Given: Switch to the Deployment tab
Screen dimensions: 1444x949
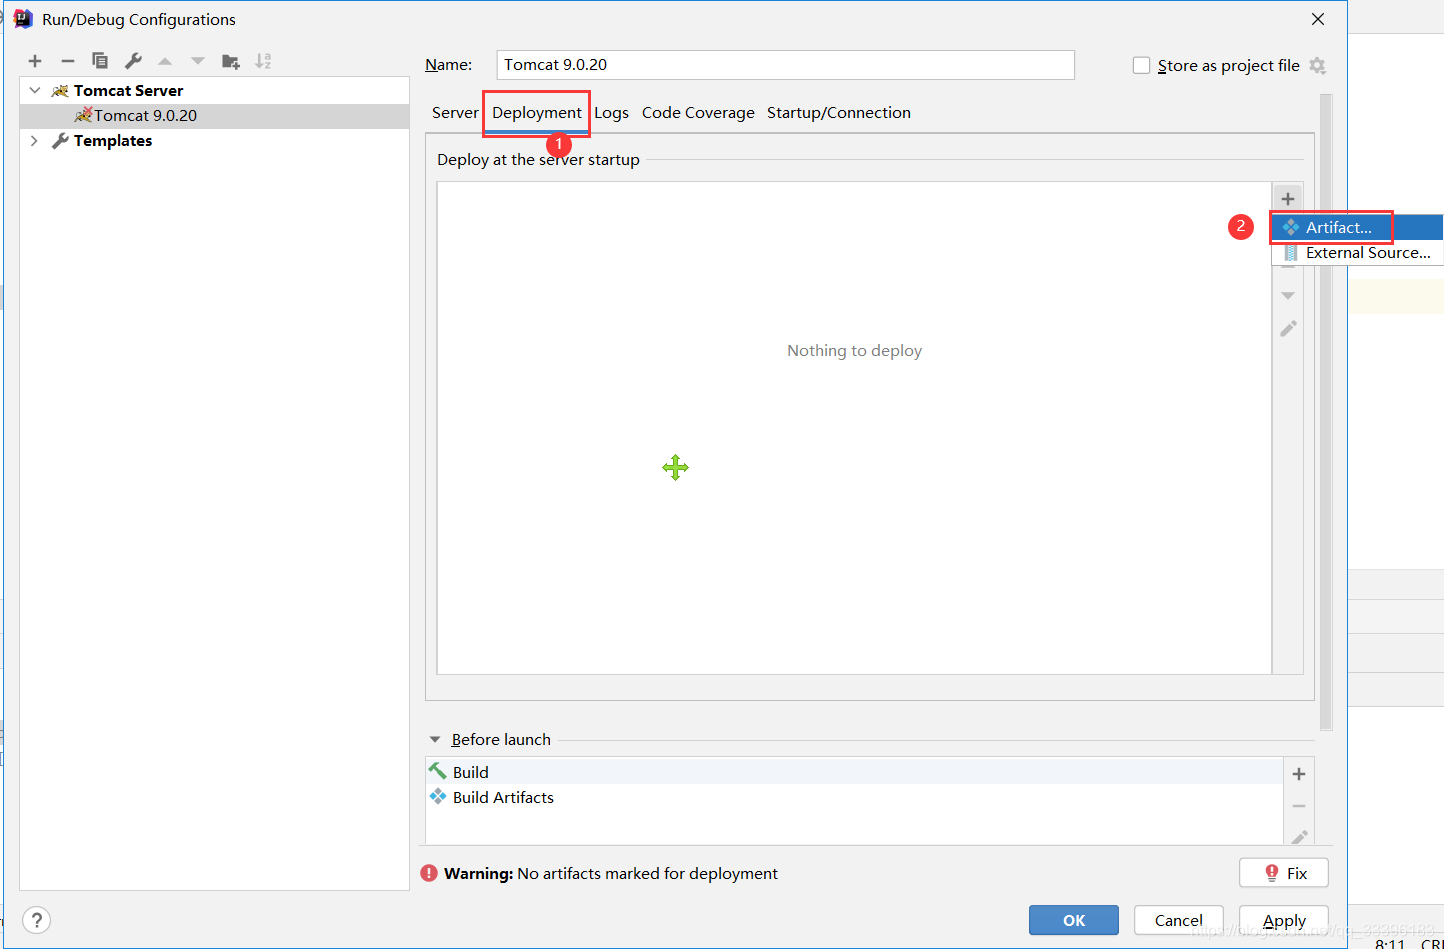Looking at the screenshot, I should tap(537, 113).
